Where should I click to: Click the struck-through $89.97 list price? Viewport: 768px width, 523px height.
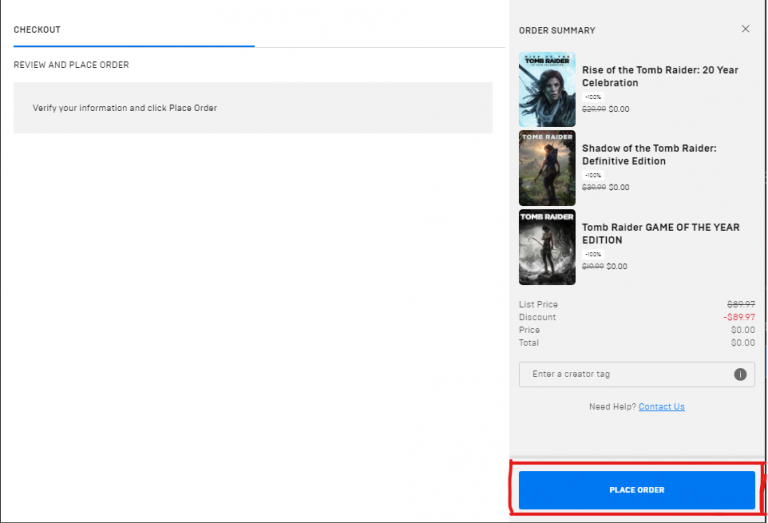coord(741,304)
